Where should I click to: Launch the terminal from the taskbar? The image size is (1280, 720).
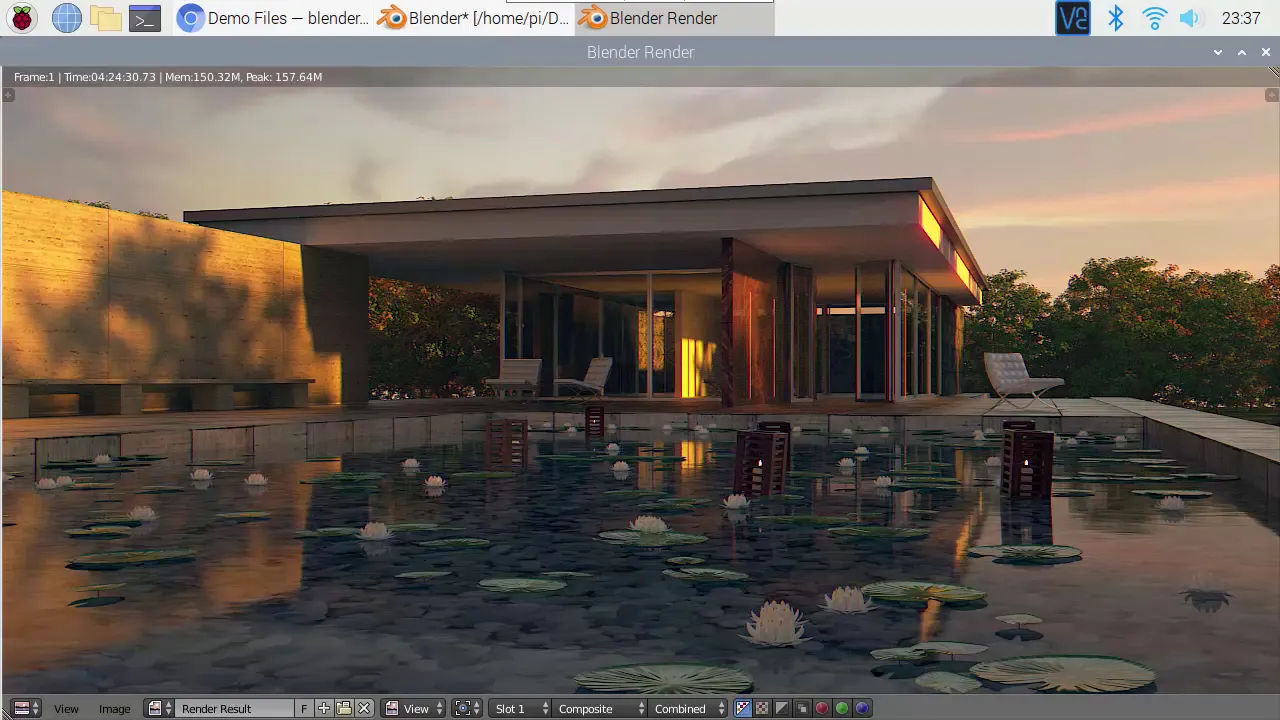pyautogui.click(x=145, y=18)
